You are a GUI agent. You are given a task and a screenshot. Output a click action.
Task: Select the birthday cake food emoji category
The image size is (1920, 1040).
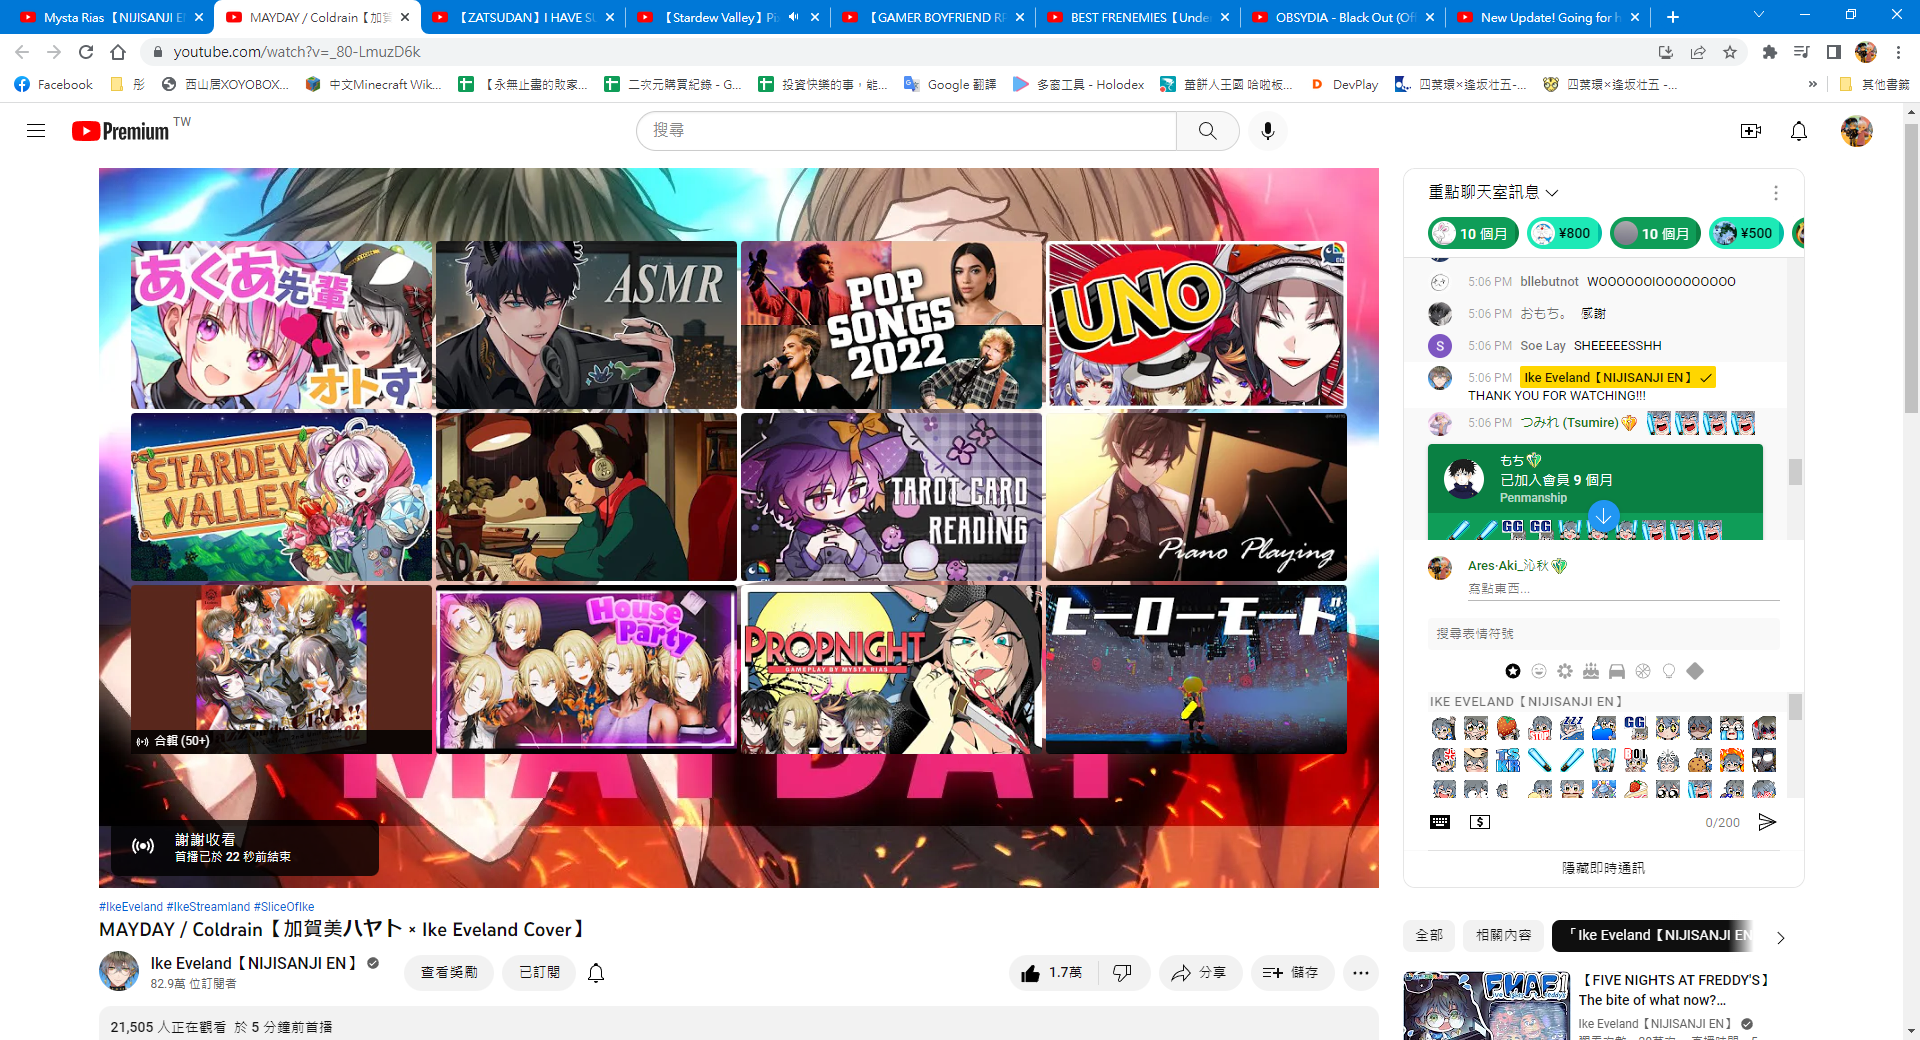tap(1591, 671)
